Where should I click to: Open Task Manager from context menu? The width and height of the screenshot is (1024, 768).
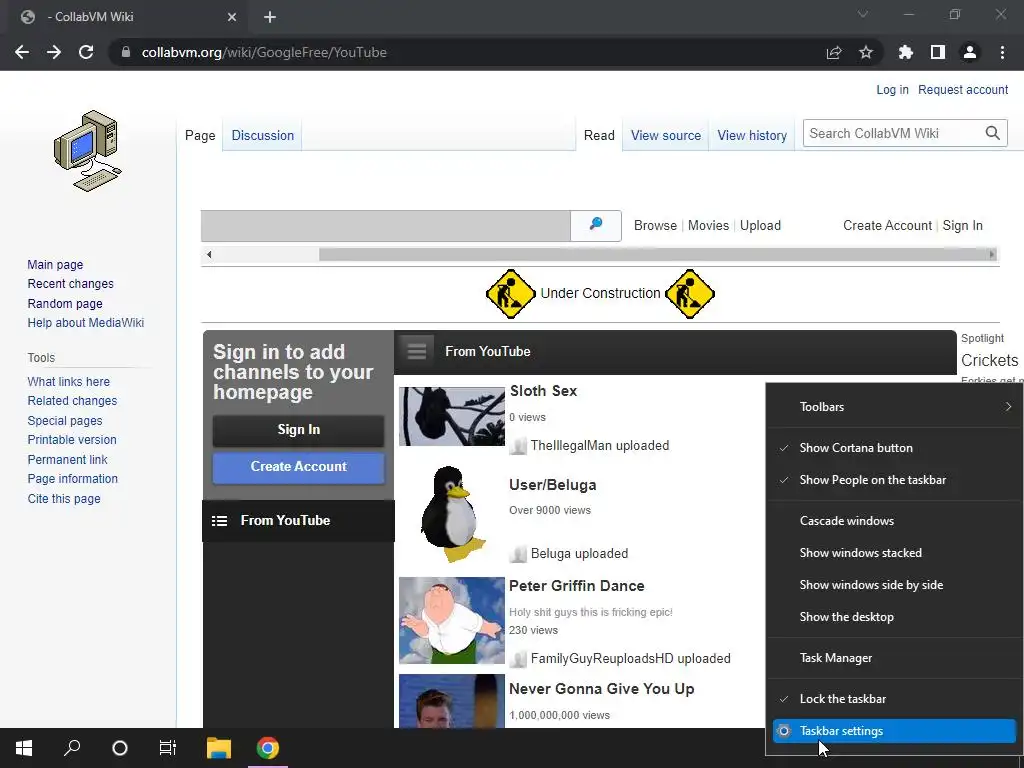coord(894,658)
